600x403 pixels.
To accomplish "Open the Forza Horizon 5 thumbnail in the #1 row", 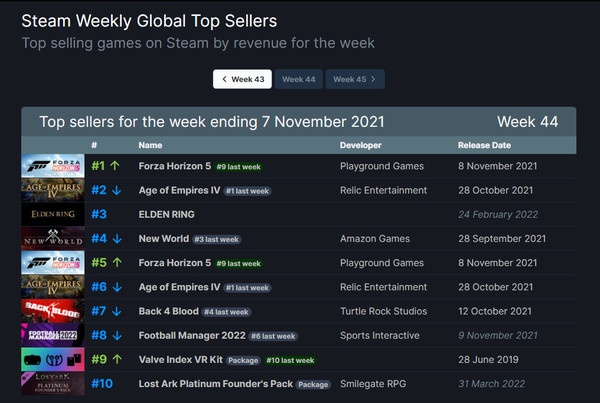I will pos(53,166).
